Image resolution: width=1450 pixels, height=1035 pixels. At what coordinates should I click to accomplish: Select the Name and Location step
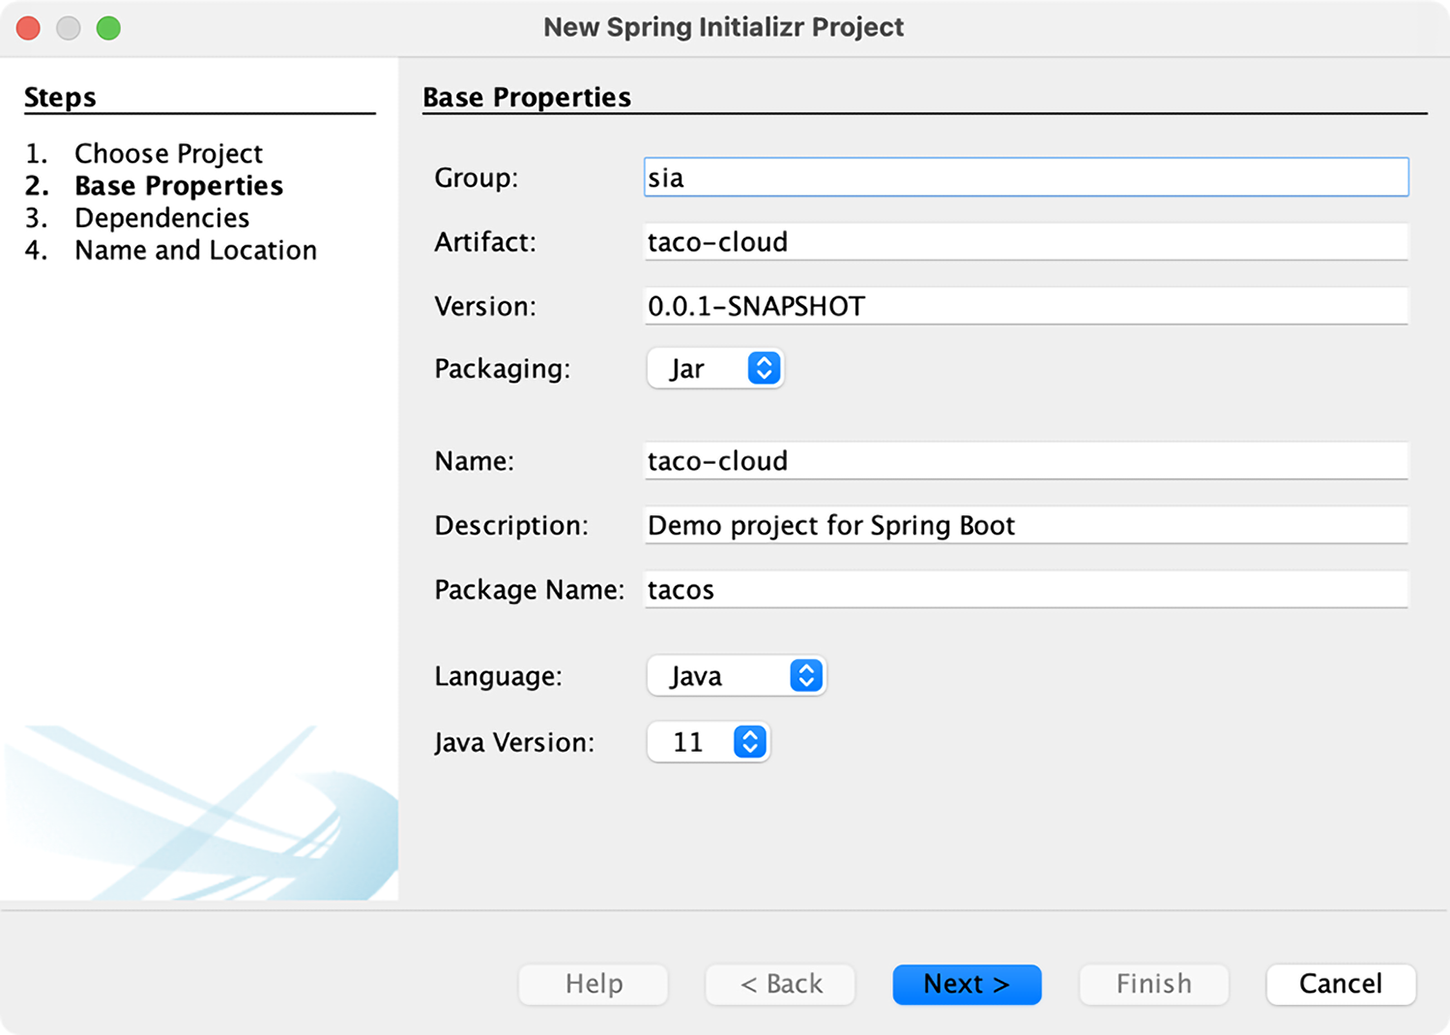pyautogui.click(x=195, y=250)
